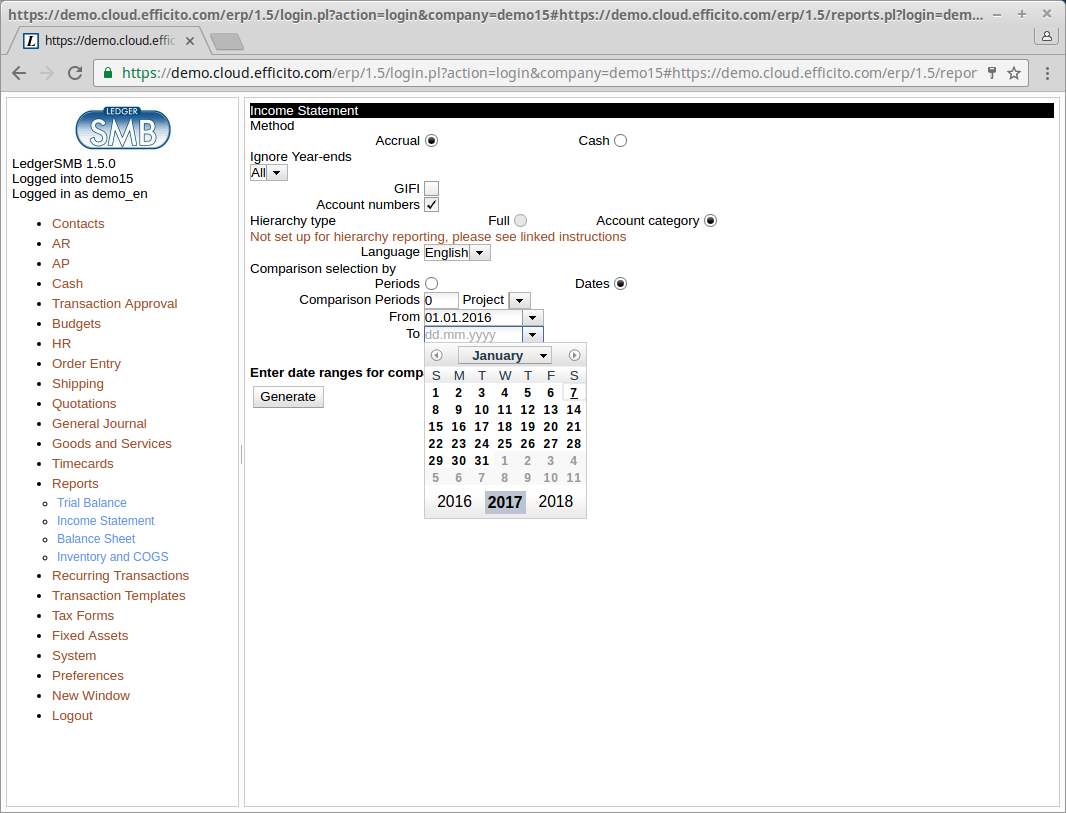Click the browser back arrow icon
Screen dimensions: 1066x813
pos(19,73)
